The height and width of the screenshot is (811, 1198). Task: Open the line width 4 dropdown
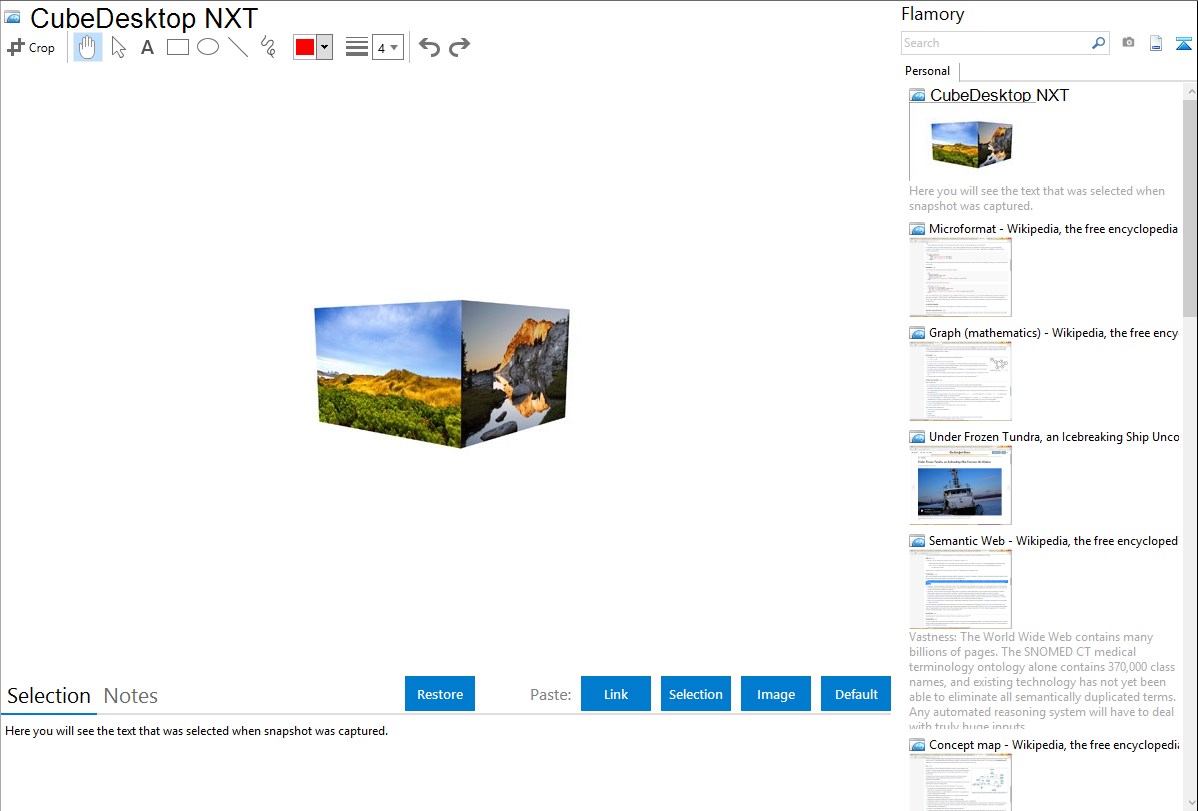(x=388, y=47)
